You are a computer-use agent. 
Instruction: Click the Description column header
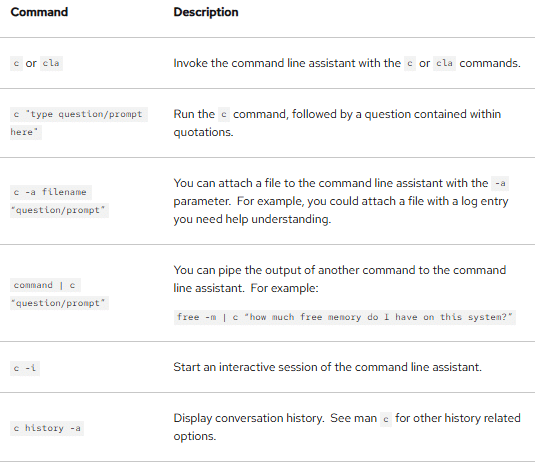[206, 12]
